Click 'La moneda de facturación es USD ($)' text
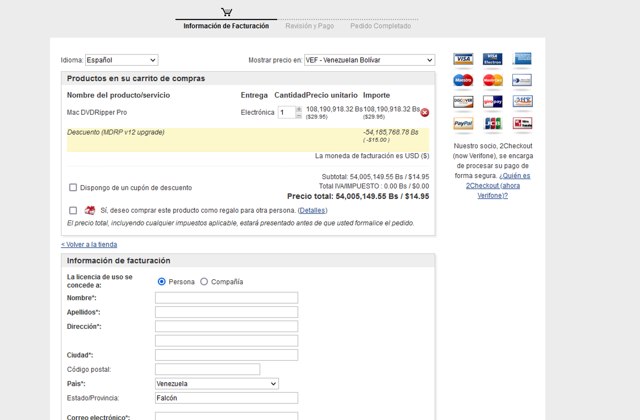This screenshot has height=420, width=640. point(372,156)
